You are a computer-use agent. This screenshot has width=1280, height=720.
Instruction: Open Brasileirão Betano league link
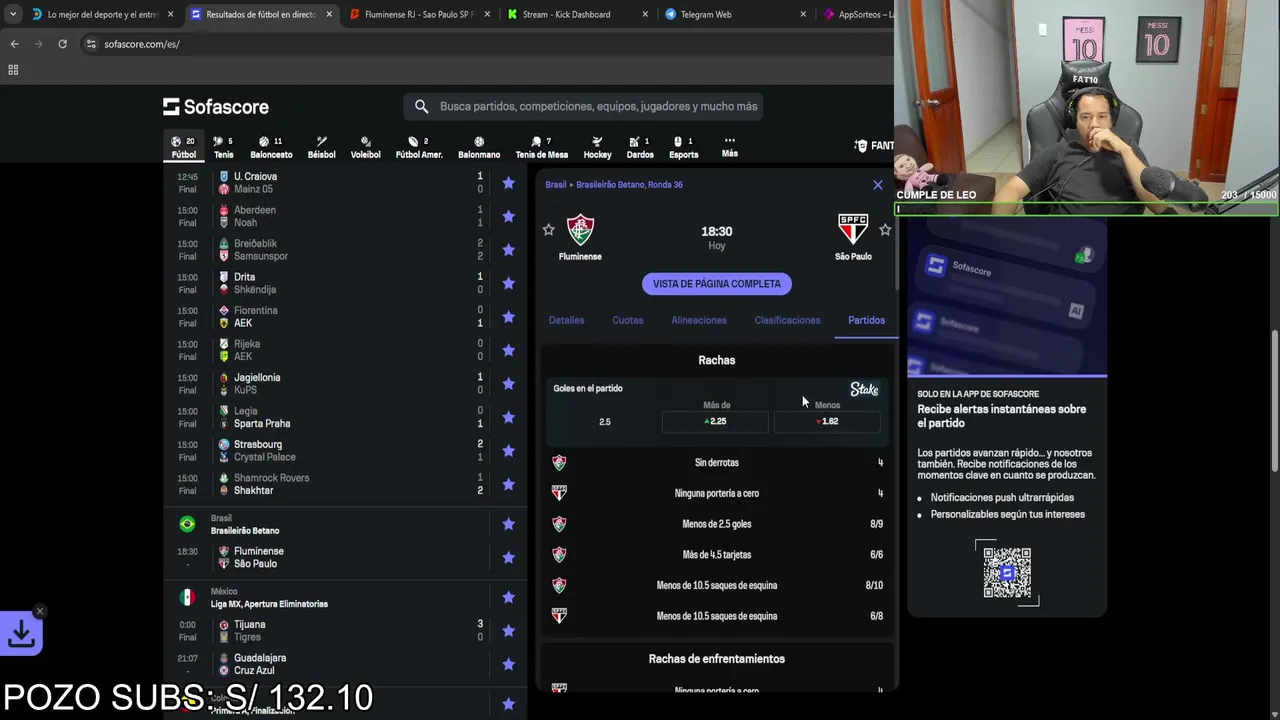coord(245,531)
